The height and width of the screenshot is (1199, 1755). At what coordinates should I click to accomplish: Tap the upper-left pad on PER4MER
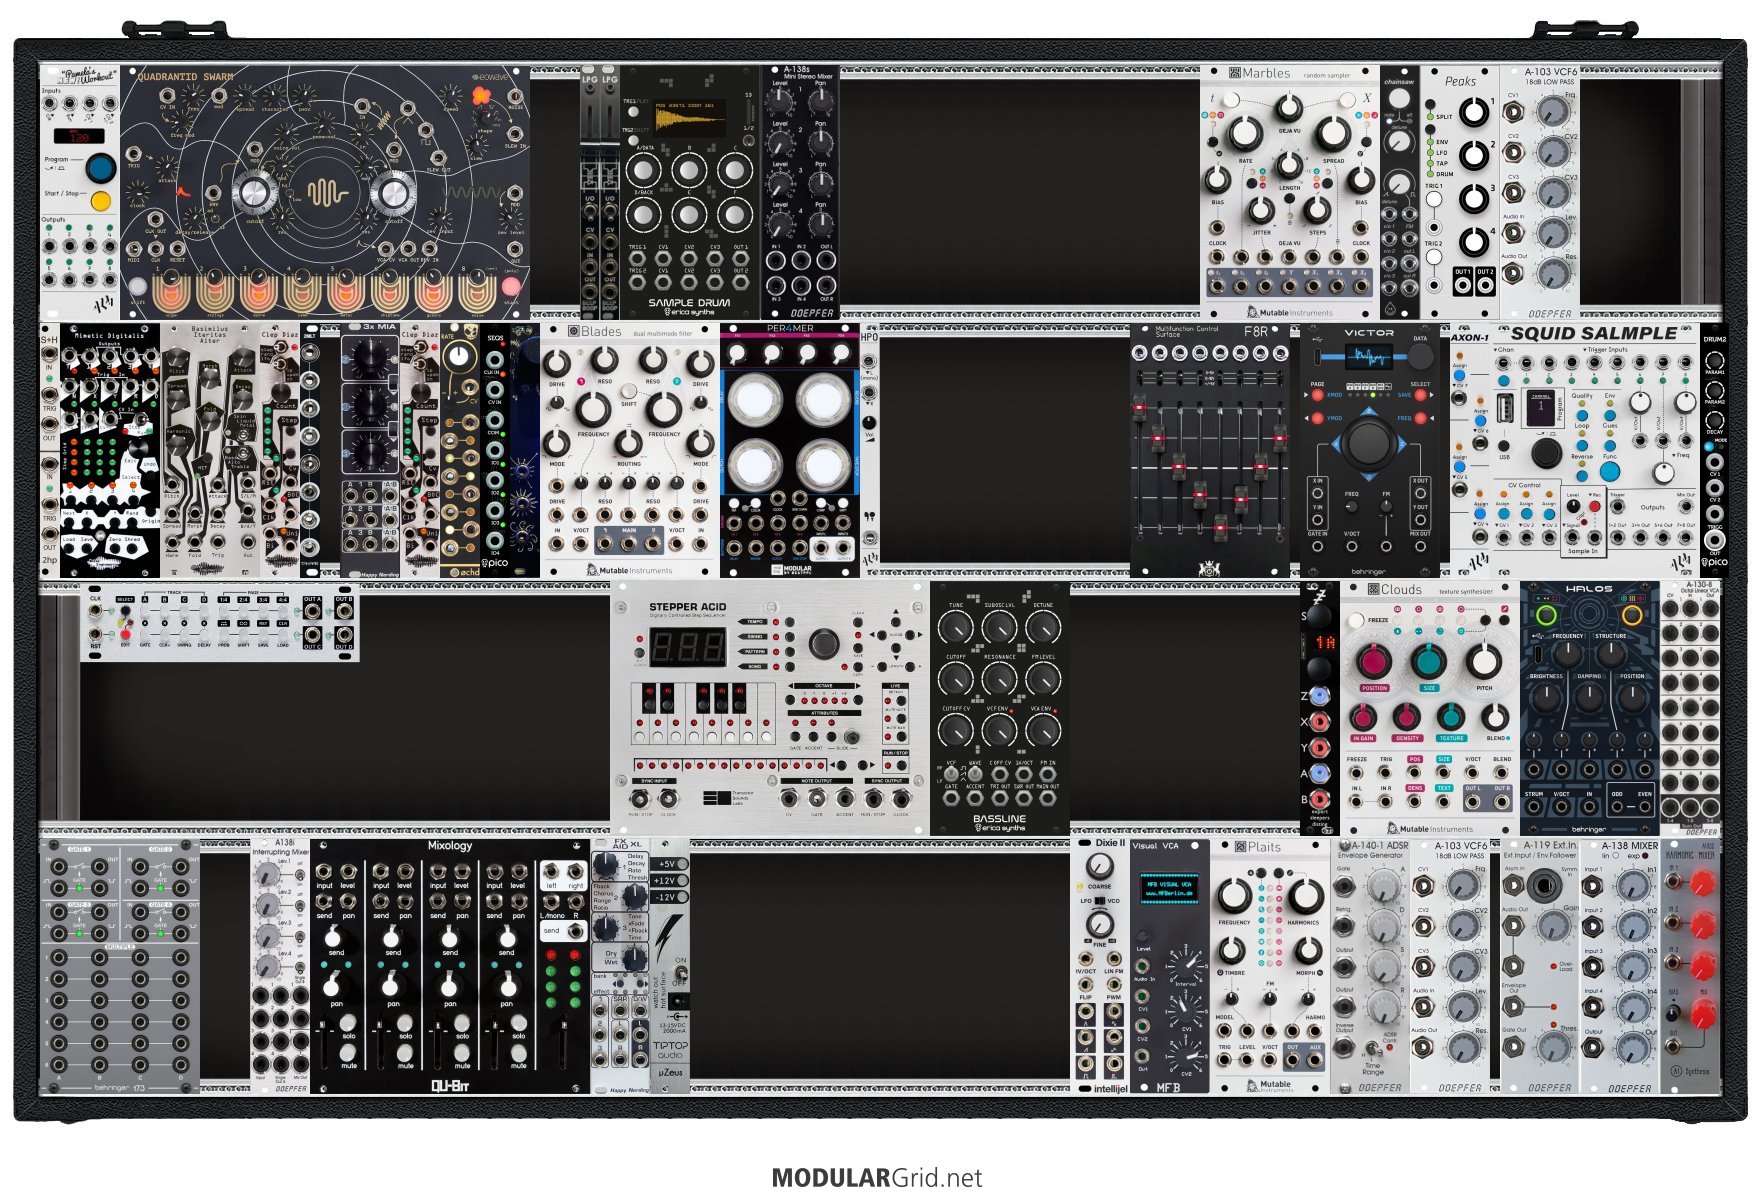pos(755,398)
